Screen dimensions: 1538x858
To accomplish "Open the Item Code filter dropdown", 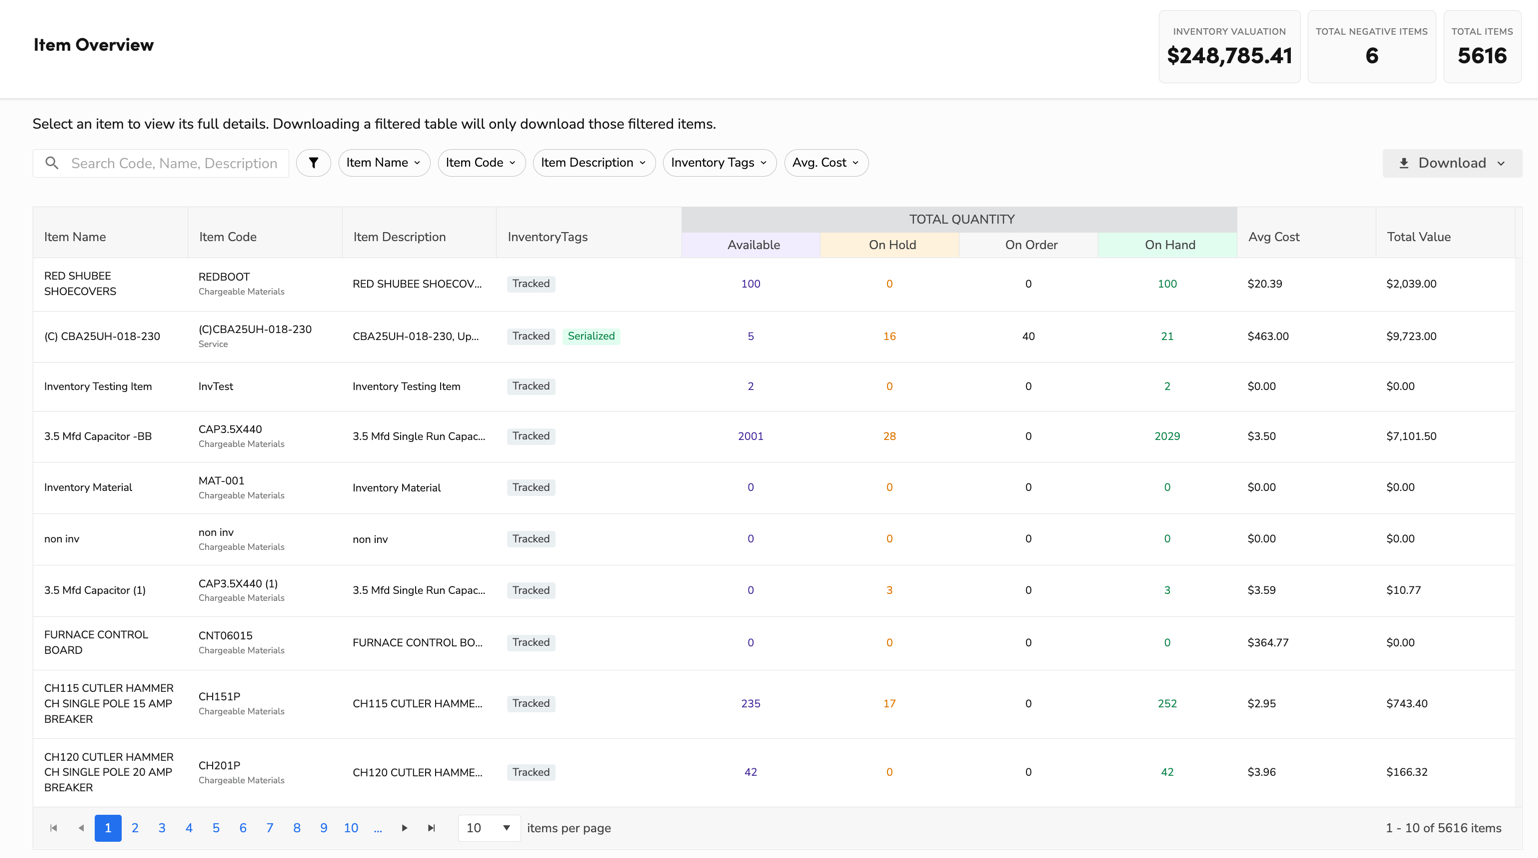I will pyautogui.click(x=481, y=163).
